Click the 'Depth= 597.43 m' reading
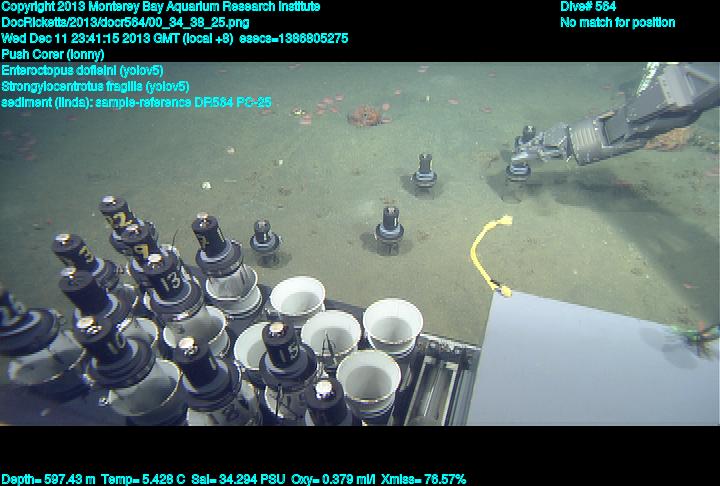720x486 pixels. pyautogui.click(x=48, y=480)
